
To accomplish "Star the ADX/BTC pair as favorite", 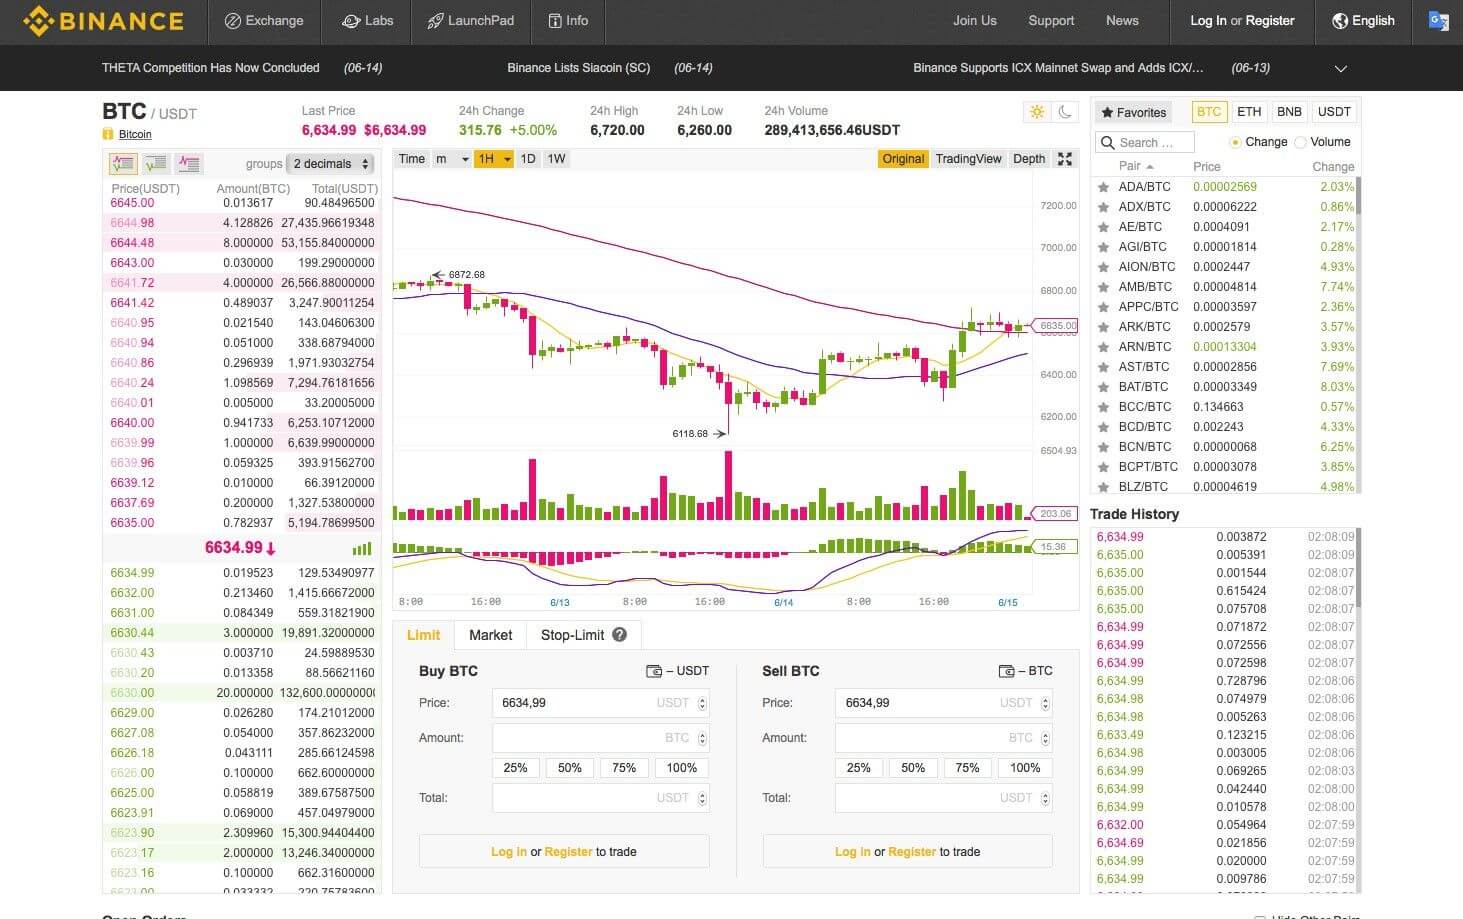I will click(x=1103, y=207).
